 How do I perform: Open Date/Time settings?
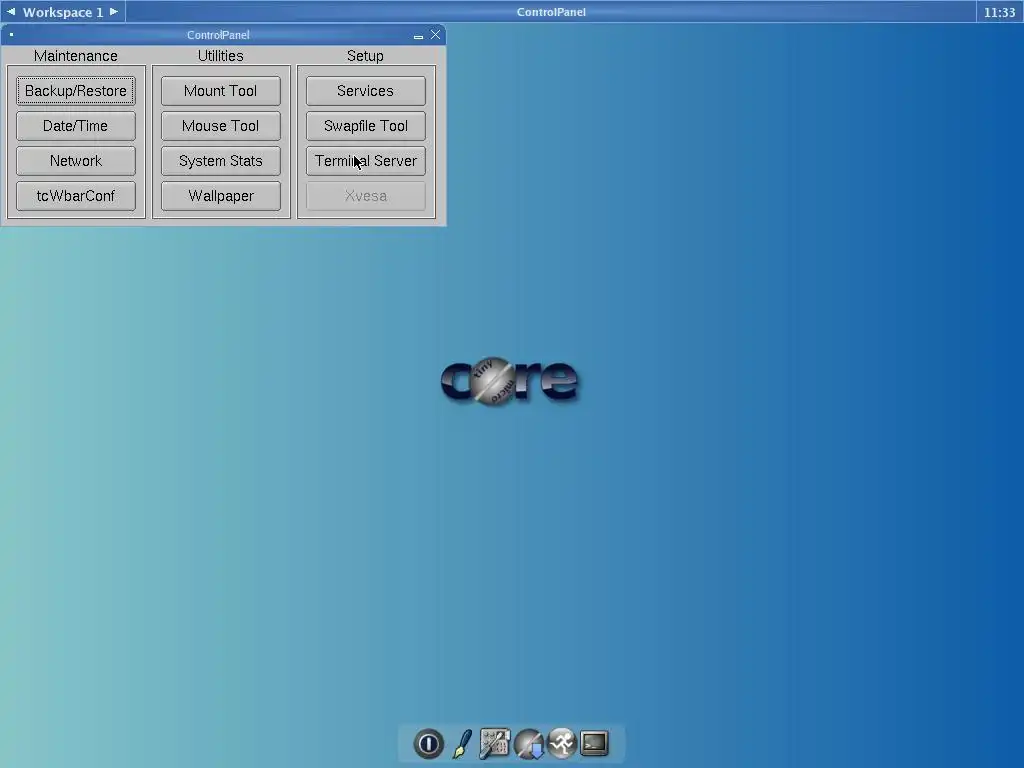coord(76,126)
